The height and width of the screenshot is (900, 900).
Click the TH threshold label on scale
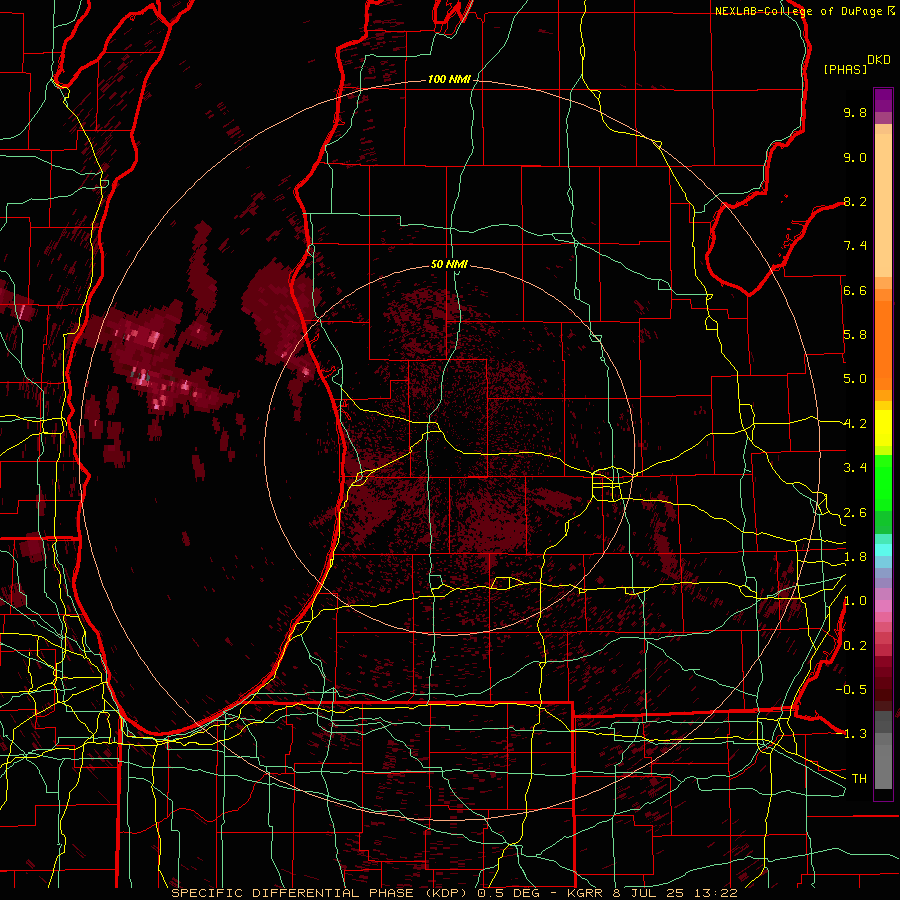(859, 779)
